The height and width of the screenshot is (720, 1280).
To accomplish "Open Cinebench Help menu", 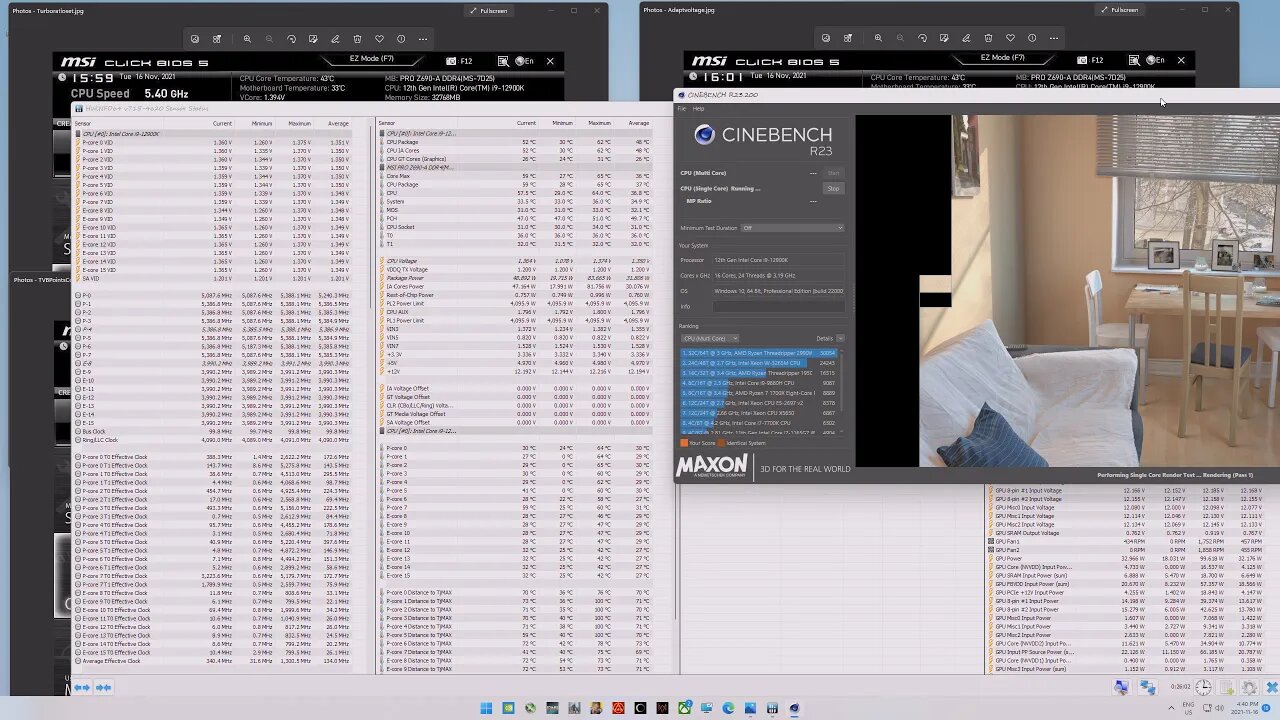I will click(x=698, y=108).
